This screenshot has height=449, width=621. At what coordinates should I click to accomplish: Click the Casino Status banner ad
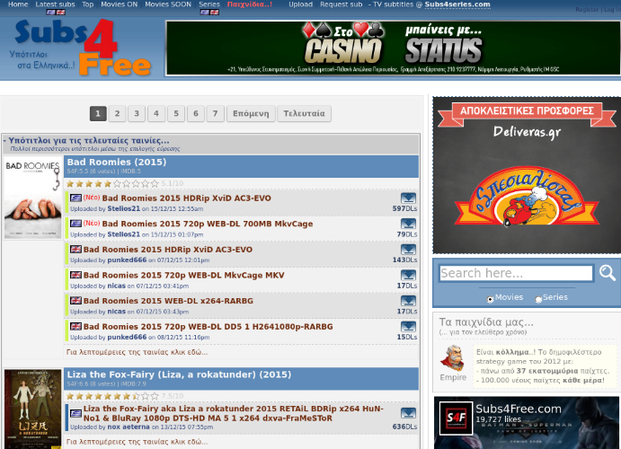click(393, 48)
